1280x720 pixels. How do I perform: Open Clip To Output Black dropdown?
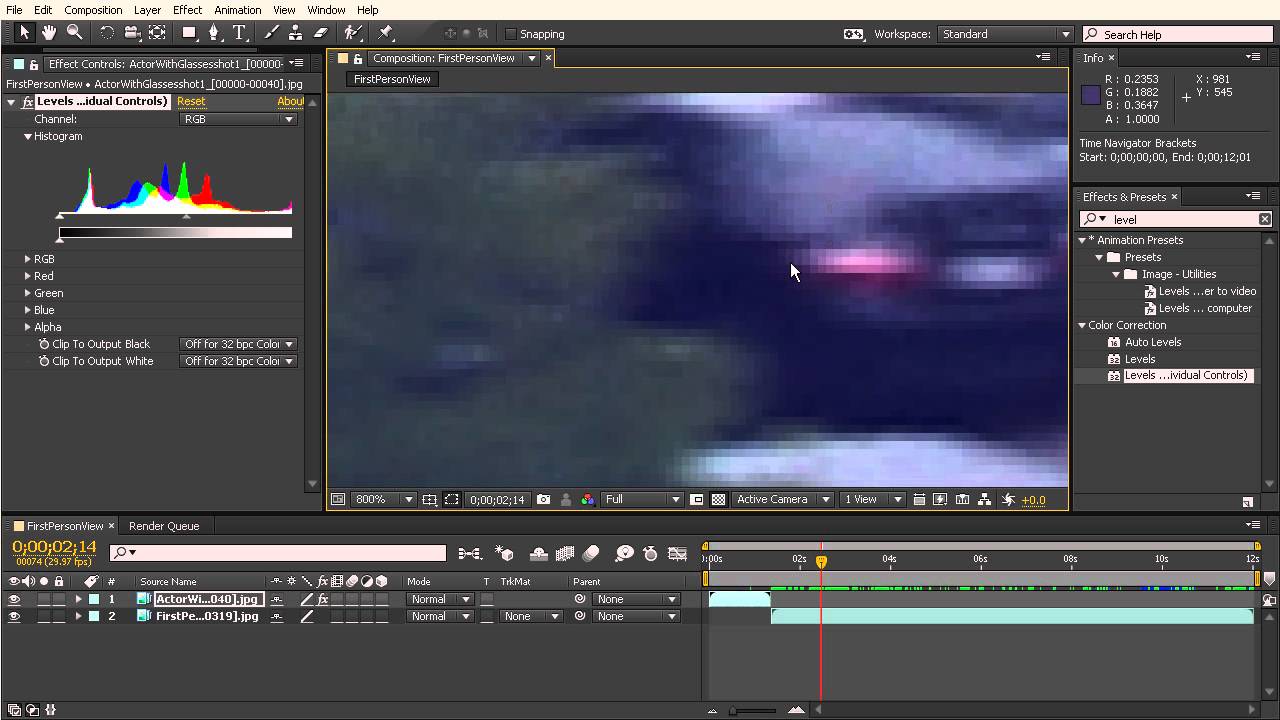239,344
